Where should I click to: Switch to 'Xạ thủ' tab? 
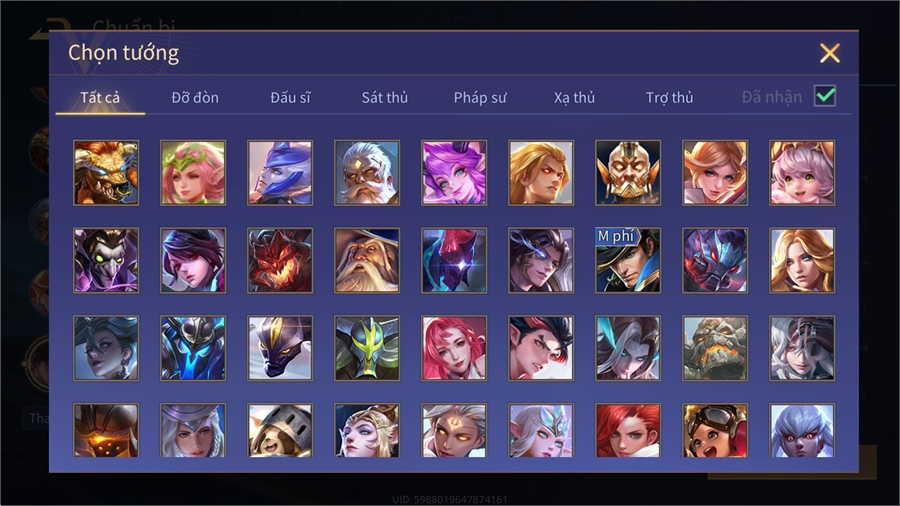[574, 98]
